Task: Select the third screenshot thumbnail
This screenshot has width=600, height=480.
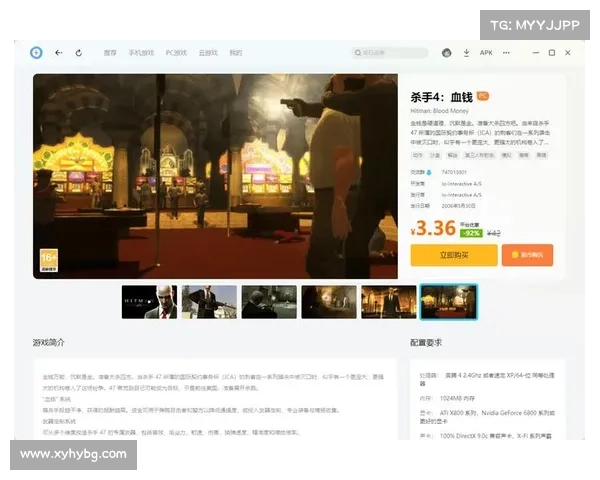Action: [269, 302]
